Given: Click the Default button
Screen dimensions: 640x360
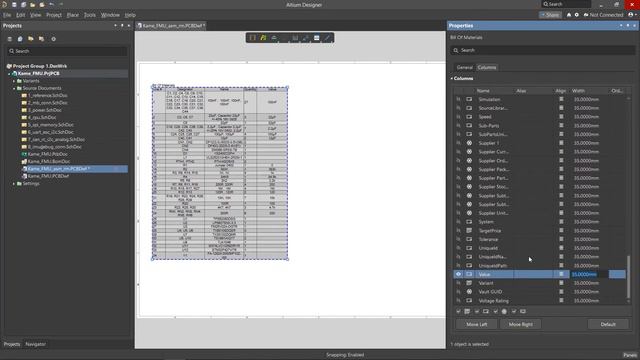Looking at the screenshot, I should [608, 324].
